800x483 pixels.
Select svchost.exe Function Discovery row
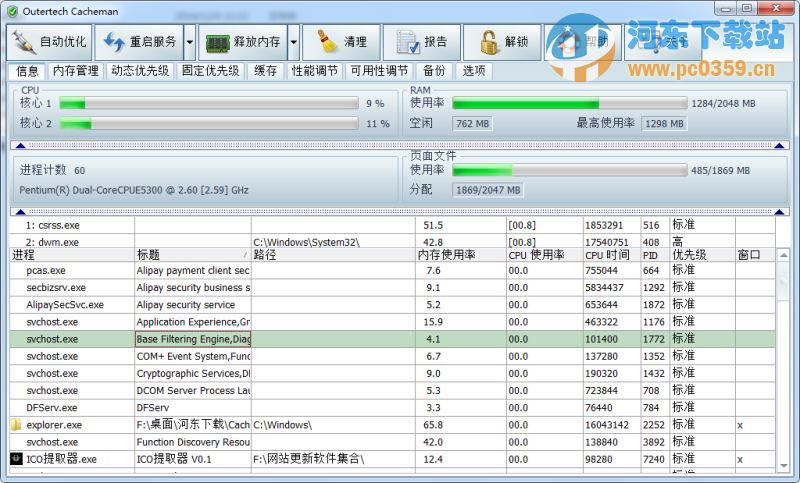coord(392,442)
